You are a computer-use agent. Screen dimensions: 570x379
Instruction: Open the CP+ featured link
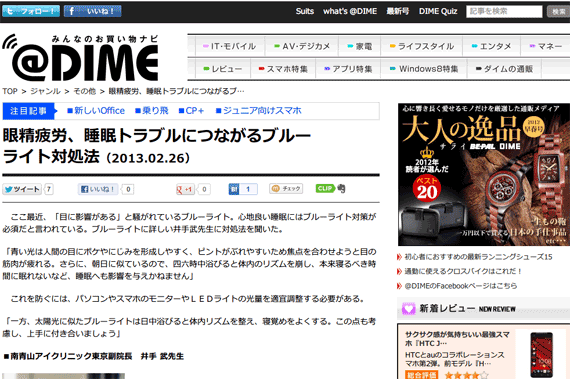(x=191, y=111)
